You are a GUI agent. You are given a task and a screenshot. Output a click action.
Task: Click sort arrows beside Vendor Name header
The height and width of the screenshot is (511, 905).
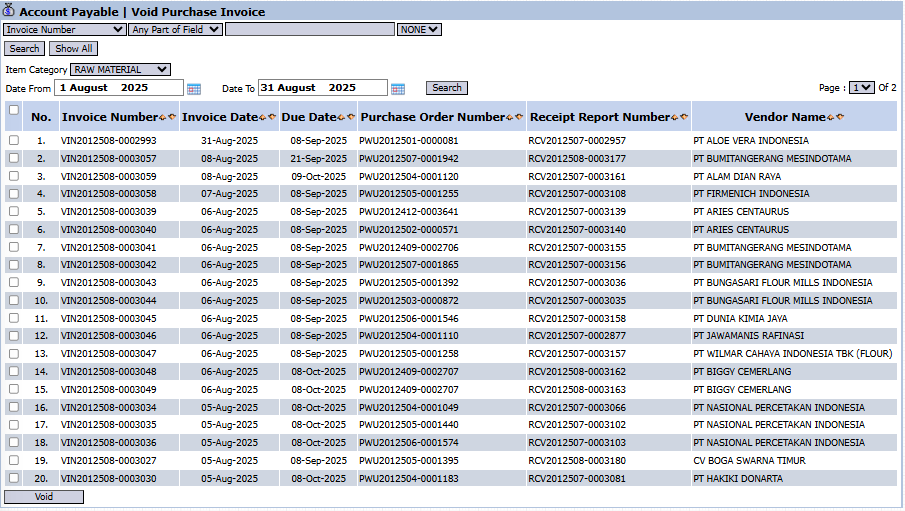pyautogui.click(x=836, y=117)
